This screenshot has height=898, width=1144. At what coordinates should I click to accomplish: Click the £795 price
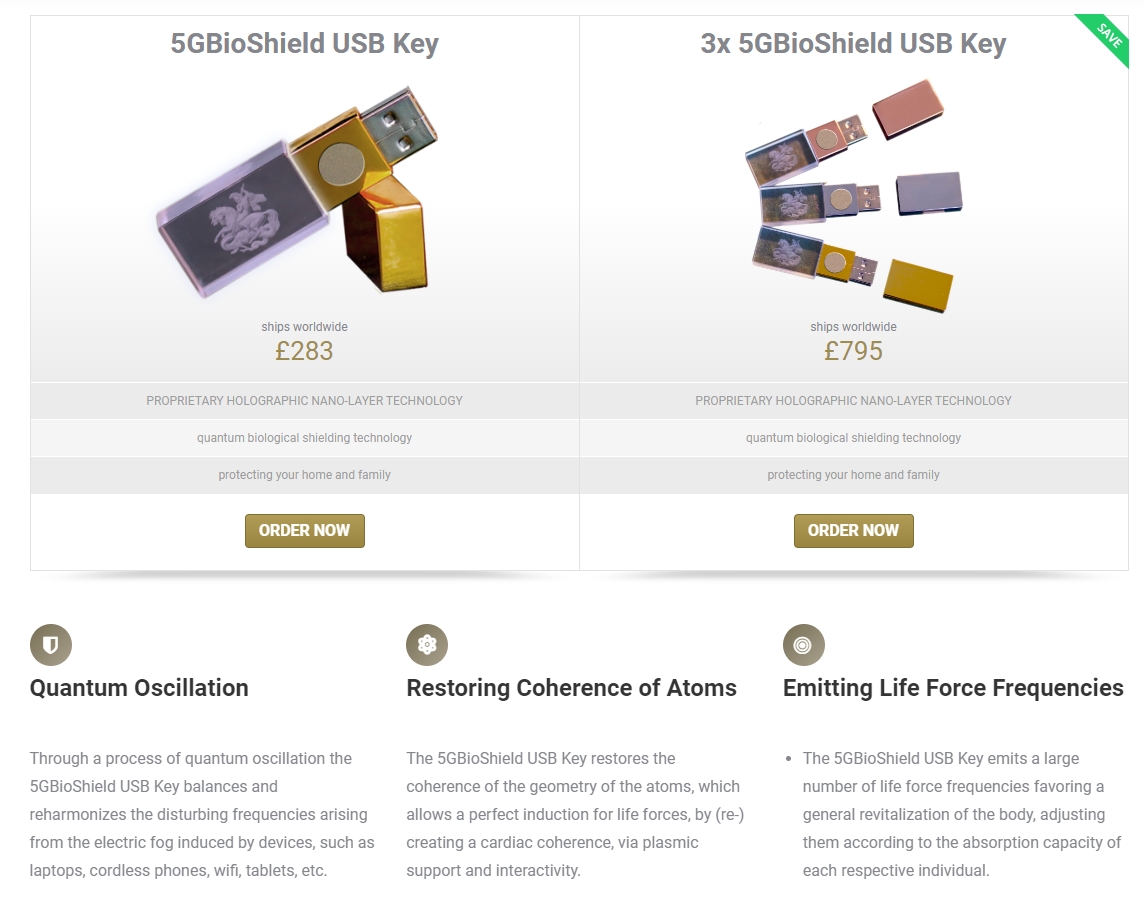[x=853, y=351]
